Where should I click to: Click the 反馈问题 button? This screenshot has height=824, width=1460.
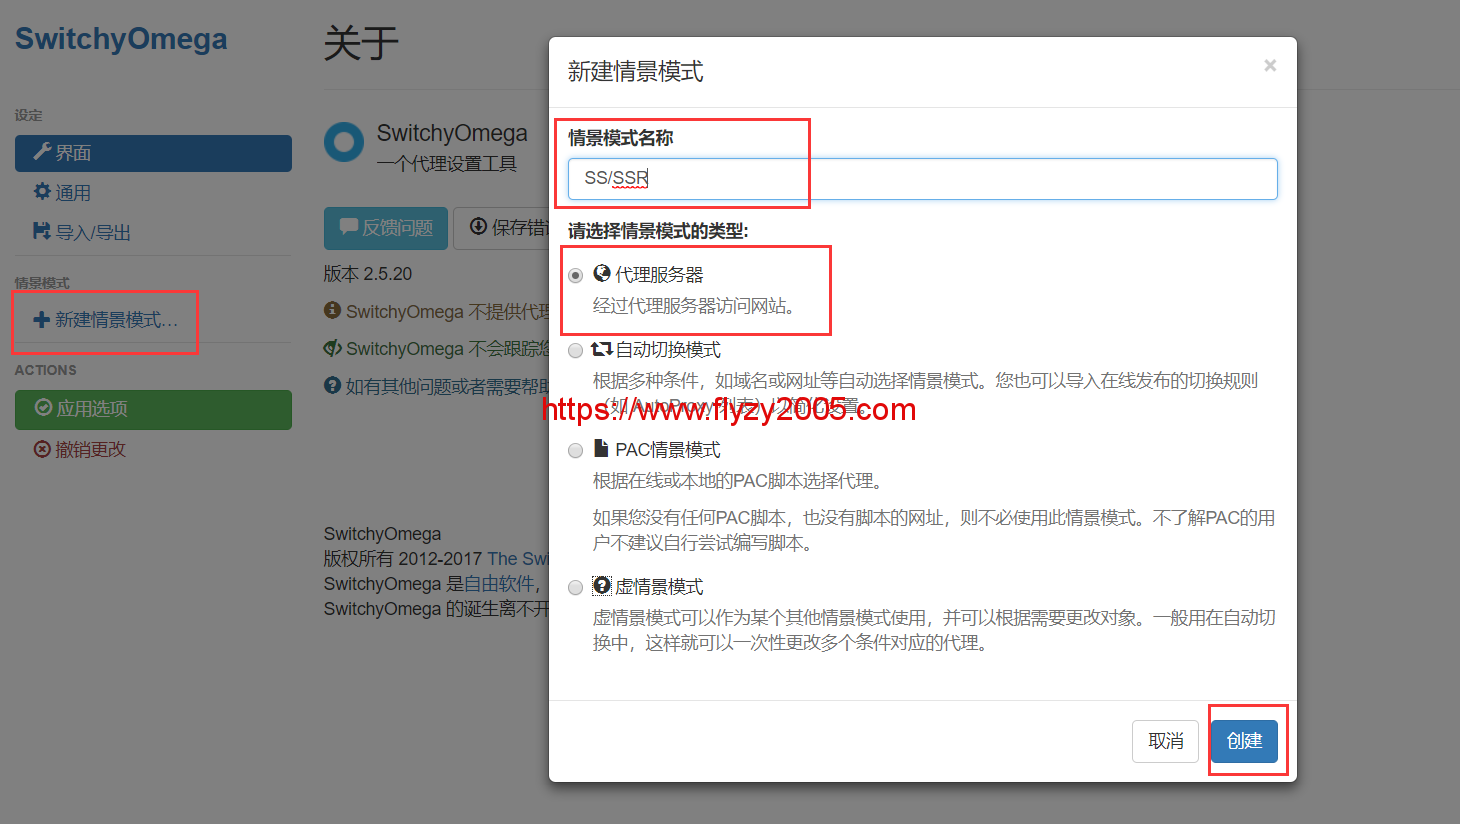click(386, 228)
